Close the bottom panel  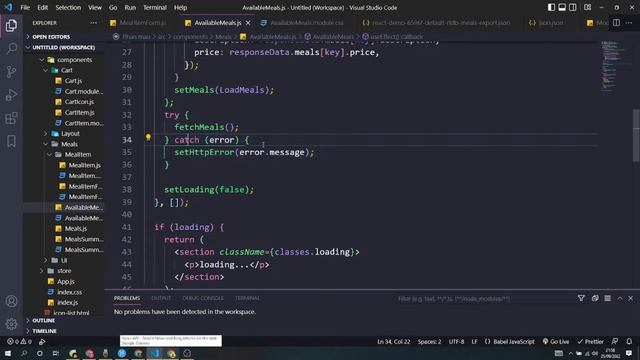pyautogui.click(x=631, y=298)
